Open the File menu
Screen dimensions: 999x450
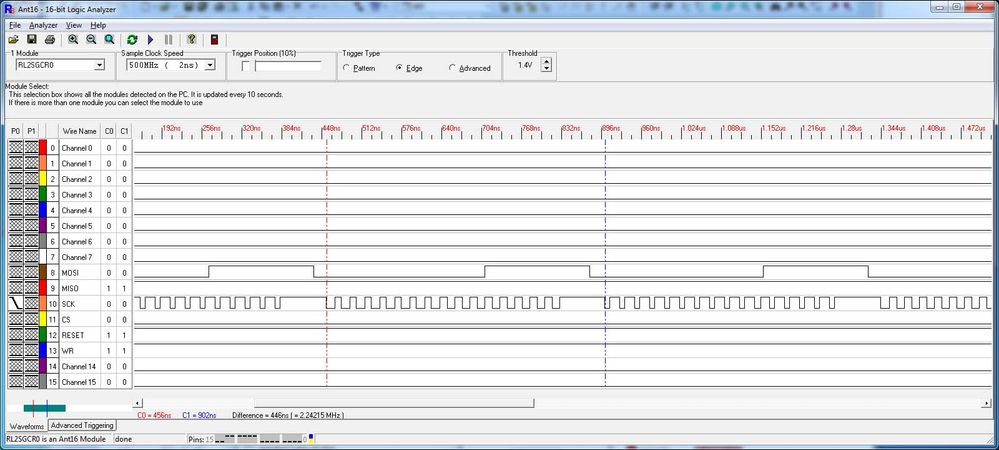[15, 25]
